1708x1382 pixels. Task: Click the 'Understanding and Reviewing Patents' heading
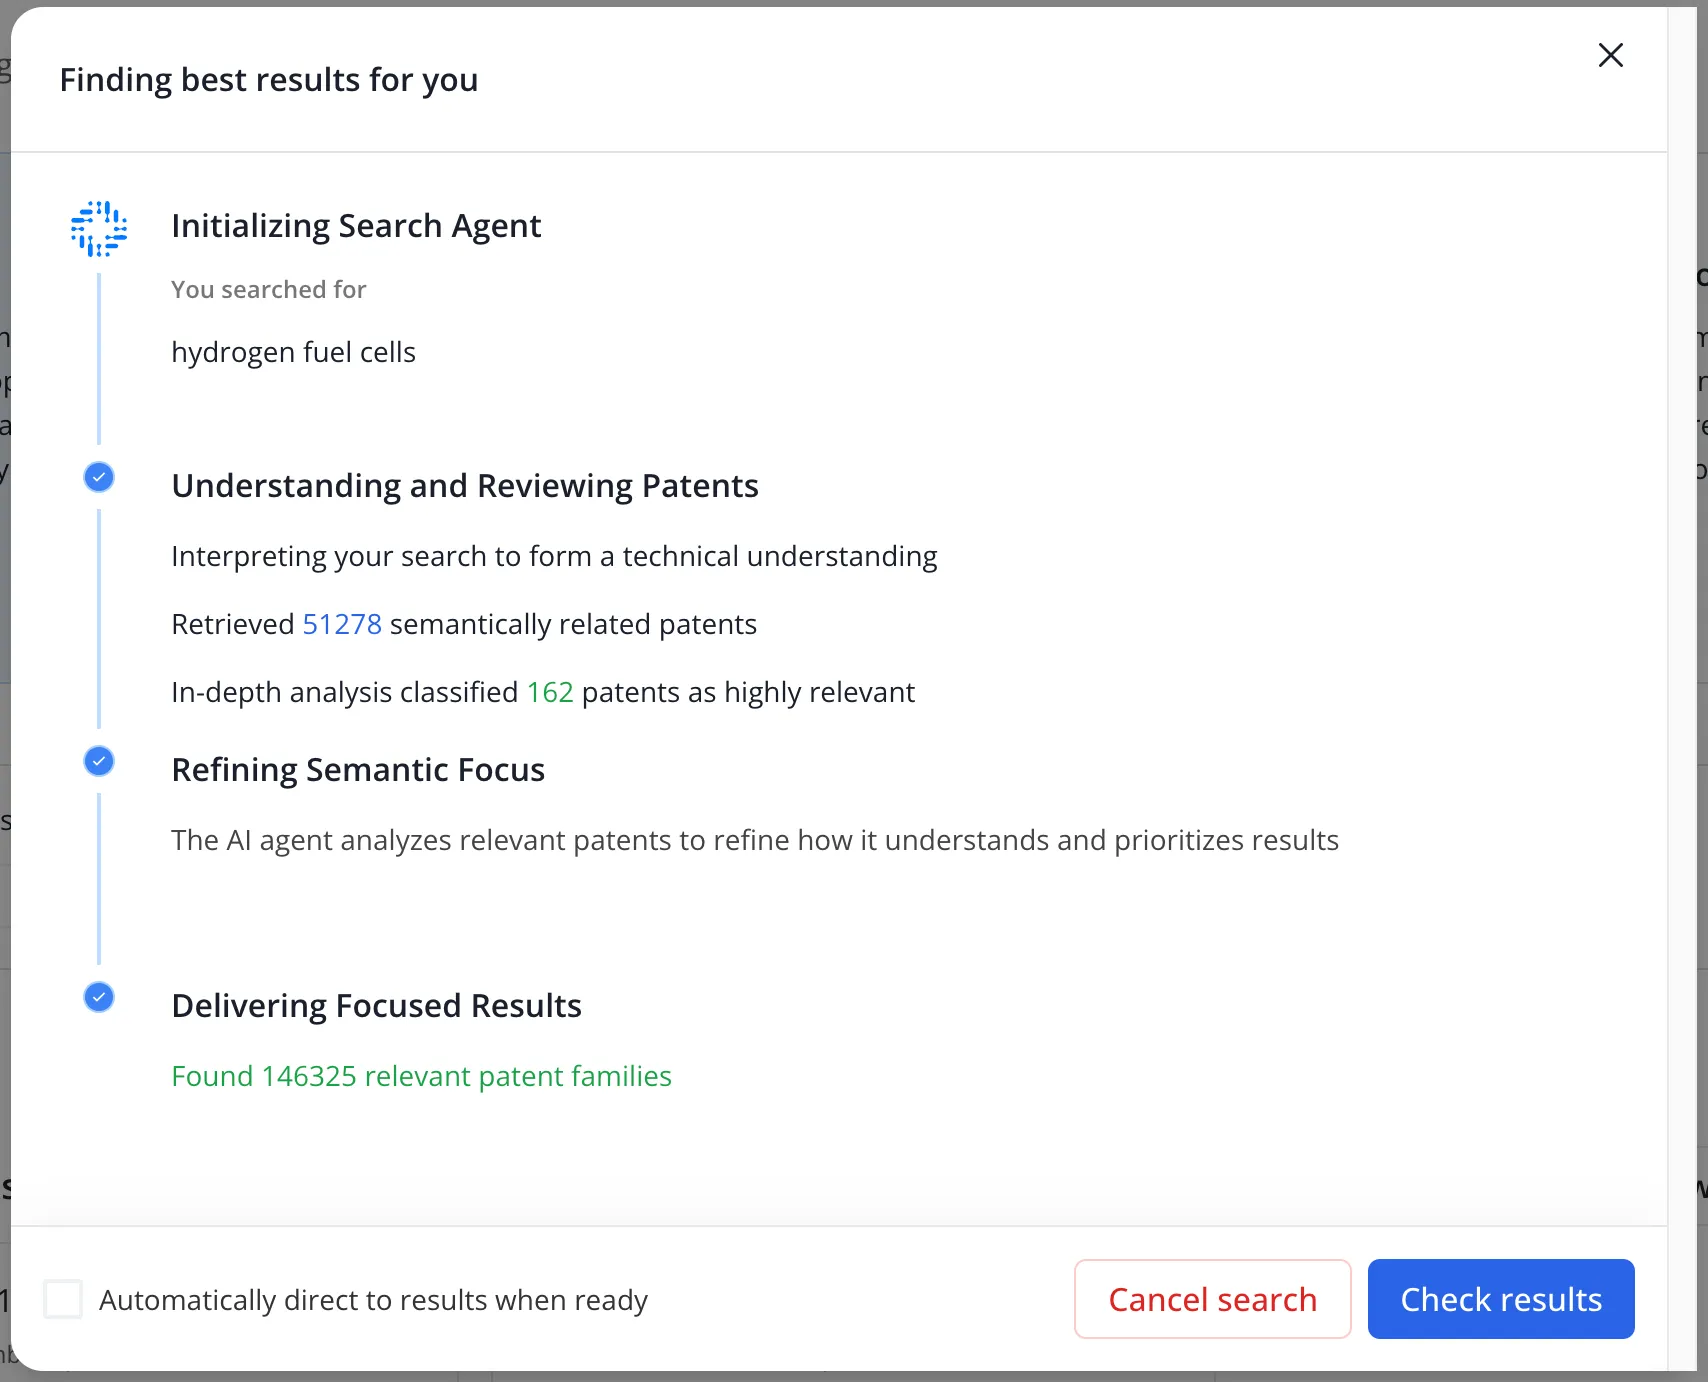coord(465,486)
